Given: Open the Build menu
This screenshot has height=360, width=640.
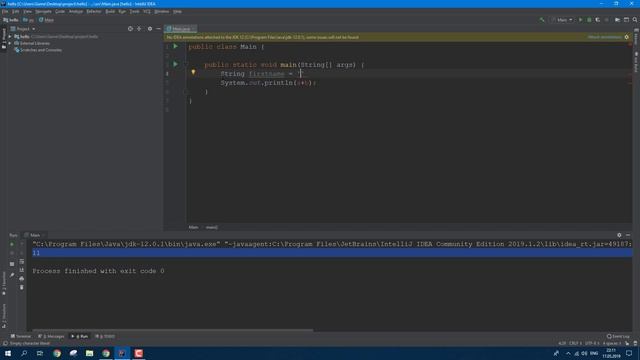Looking at the screenshot, I should tap(110, 11).
